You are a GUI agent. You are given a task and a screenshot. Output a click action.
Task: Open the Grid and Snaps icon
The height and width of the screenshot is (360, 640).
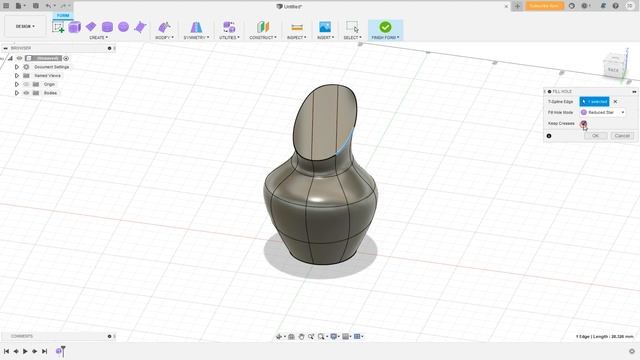(345, 336)
